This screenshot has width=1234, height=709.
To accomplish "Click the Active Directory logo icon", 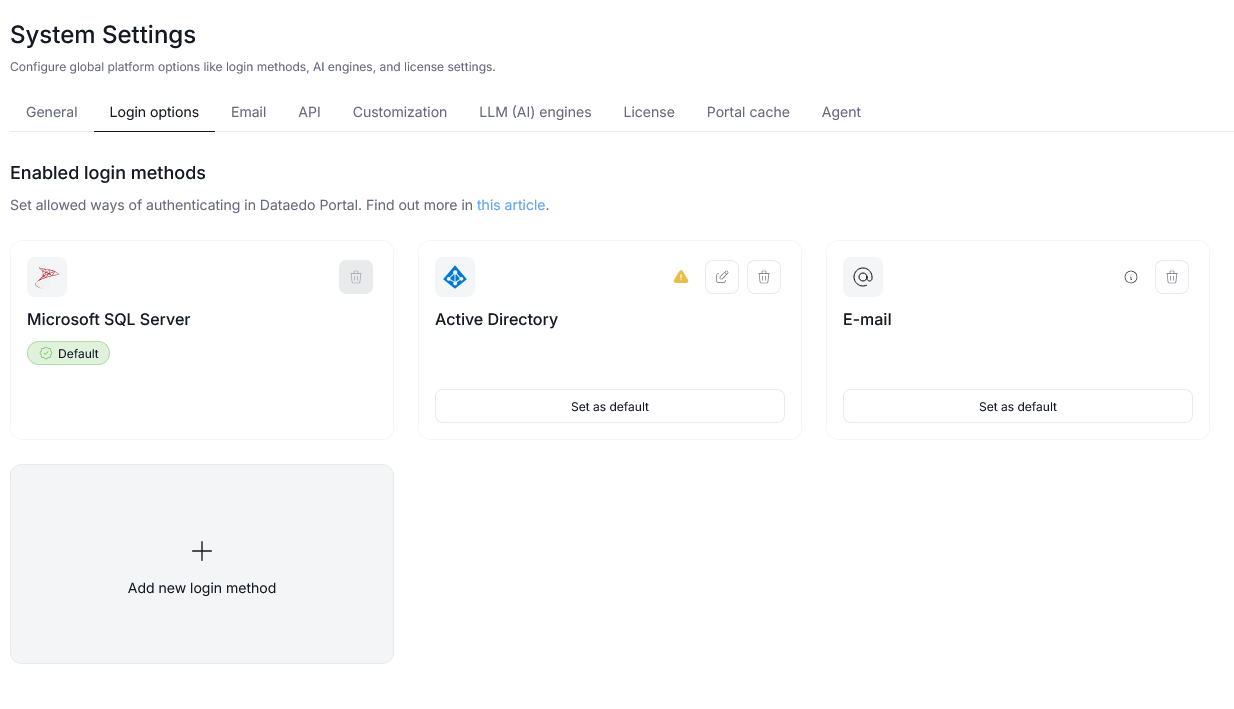I will coord(455,277).
